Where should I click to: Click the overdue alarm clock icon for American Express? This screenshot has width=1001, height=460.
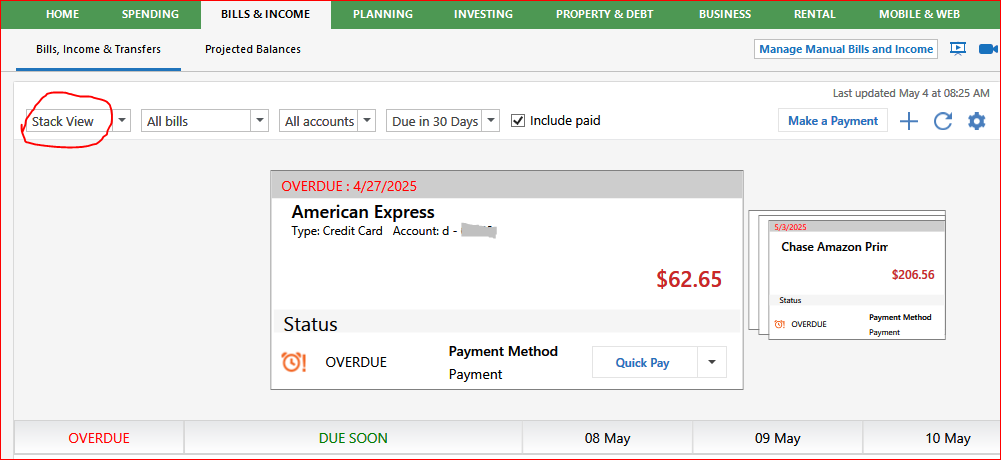294,362
